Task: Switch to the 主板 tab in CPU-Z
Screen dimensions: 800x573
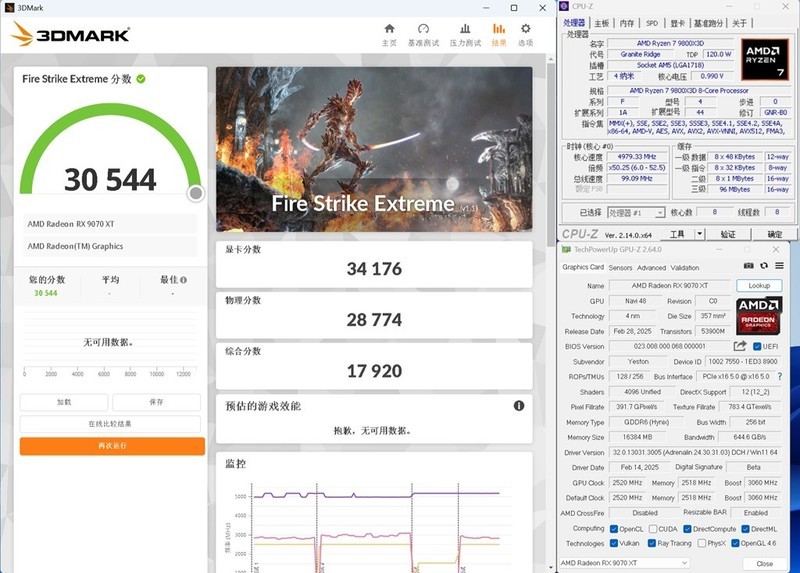Action: [602, 23]
